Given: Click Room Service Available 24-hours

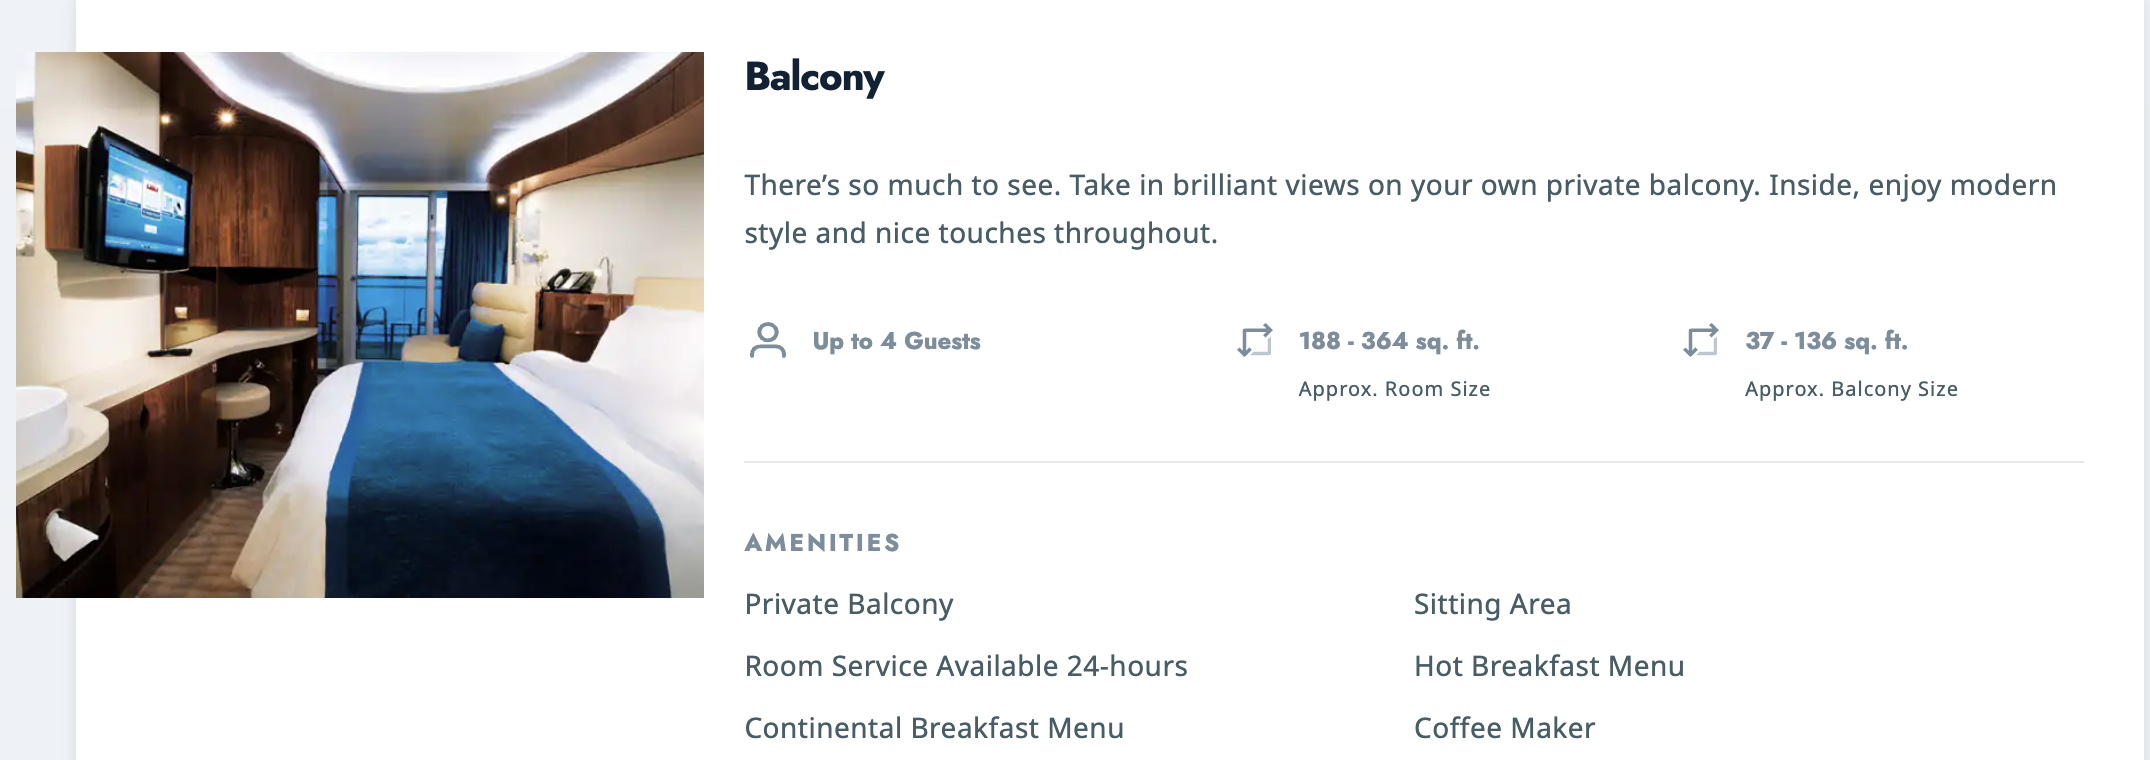Looking at the screenshot, I should (966, 666).
